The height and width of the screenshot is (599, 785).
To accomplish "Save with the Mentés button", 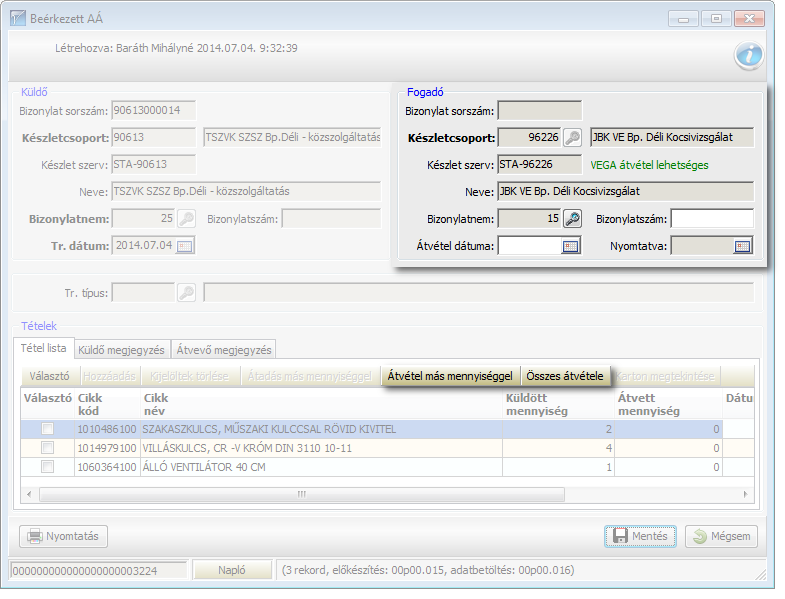I will tap(640, 536).
